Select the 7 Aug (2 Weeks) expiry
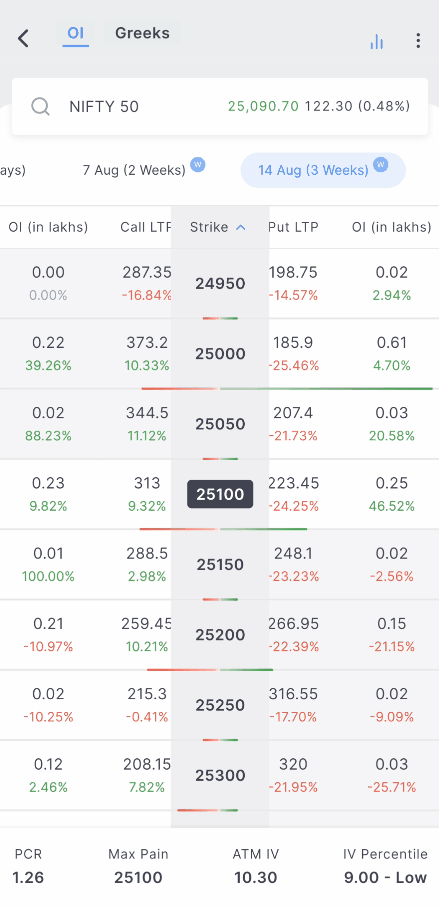439x908 pixels. pyautogui.click(x=134, y=170)
